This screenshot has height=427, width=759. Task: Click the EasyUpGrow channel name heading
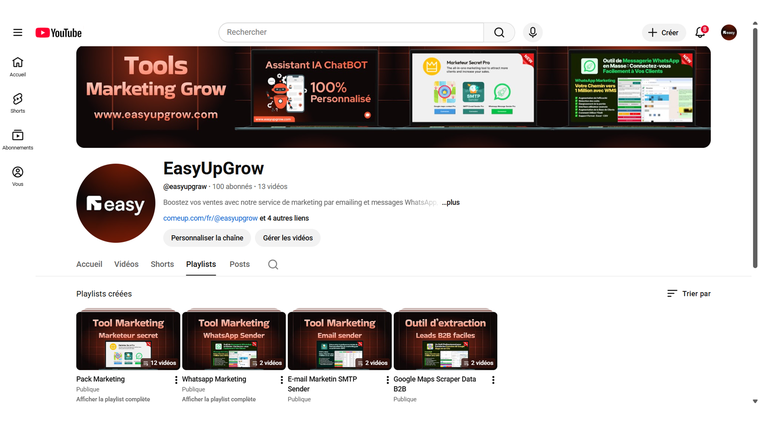(213, 168)
